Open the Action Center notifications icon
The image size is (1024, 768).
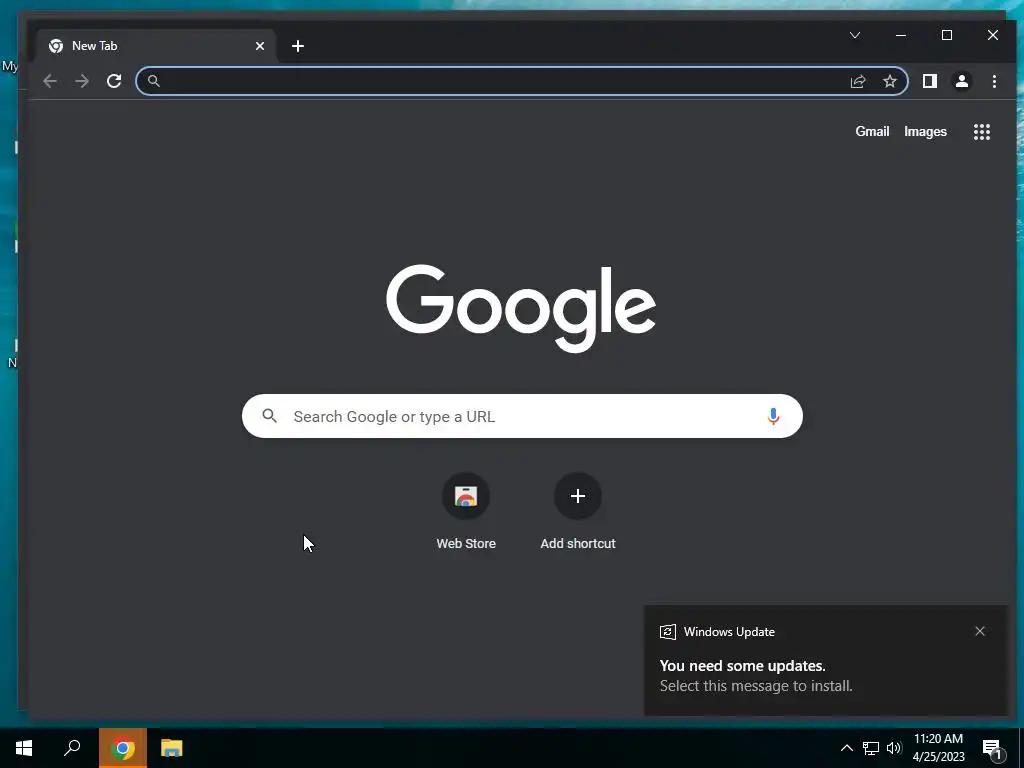[x=993, y=749]
